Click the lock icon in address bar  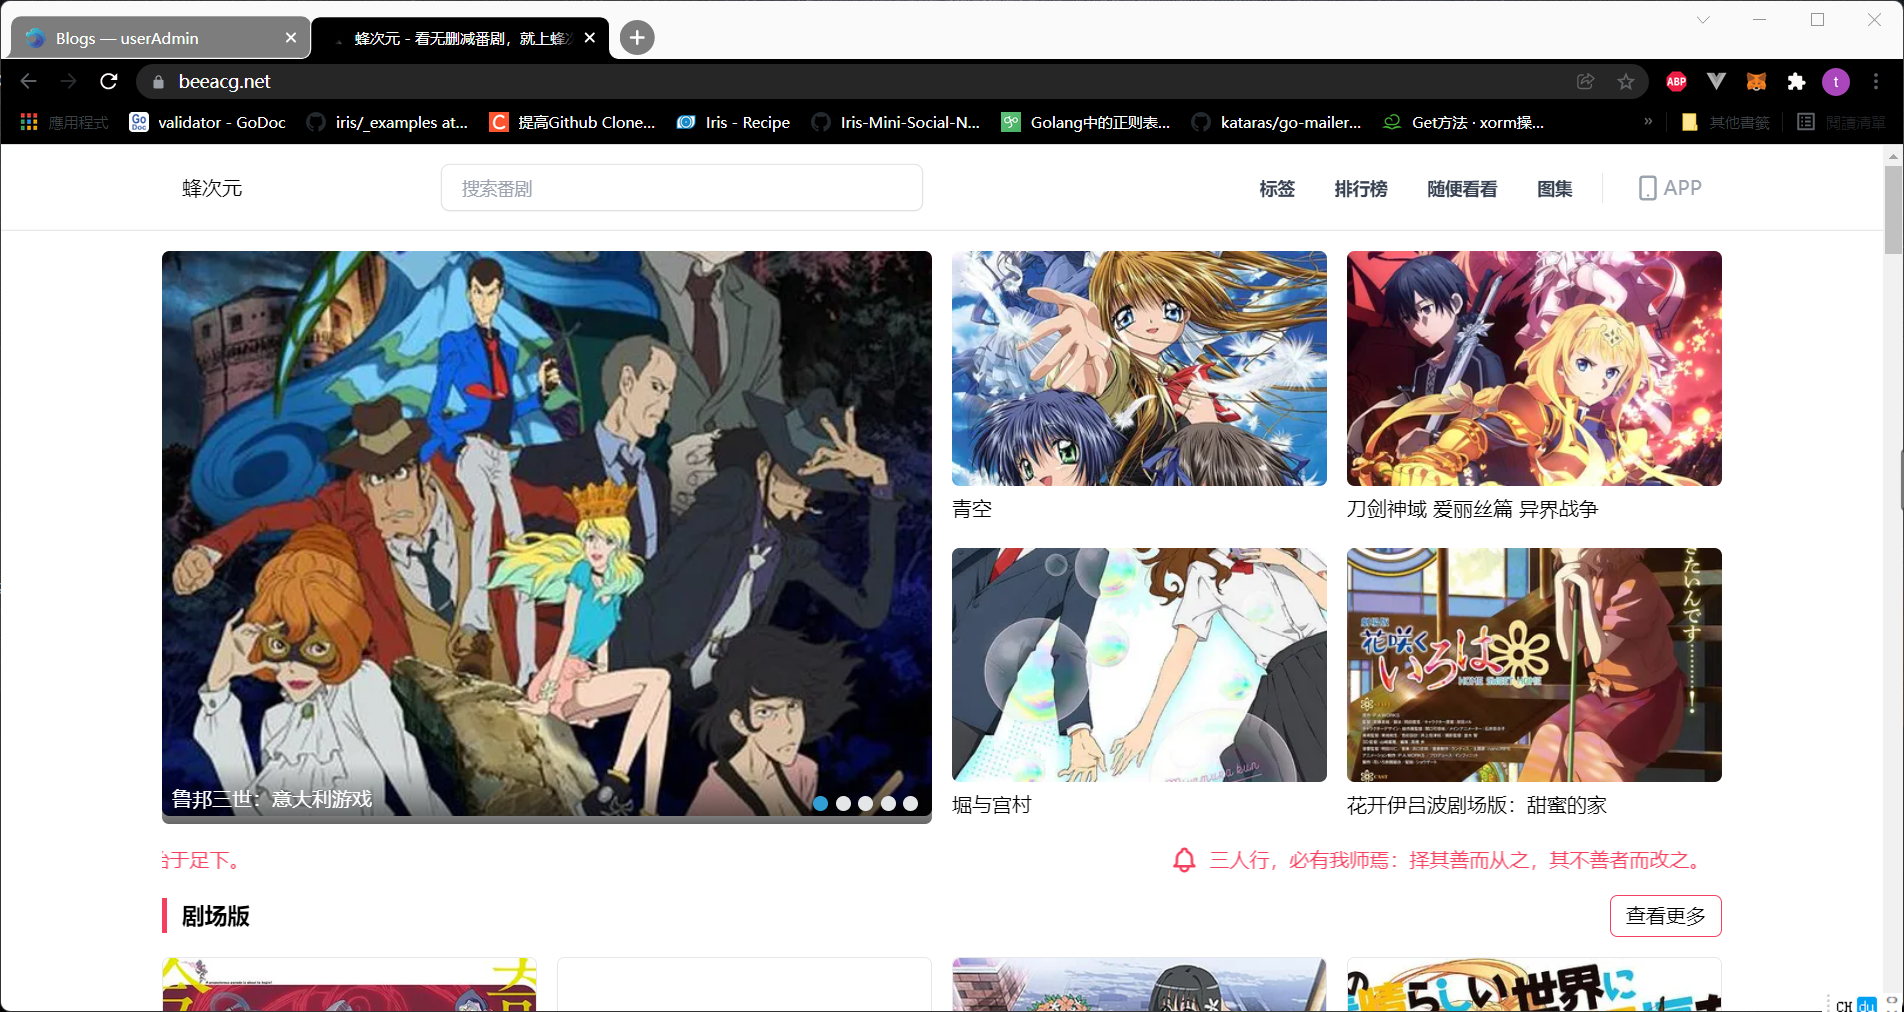[157, 82]
